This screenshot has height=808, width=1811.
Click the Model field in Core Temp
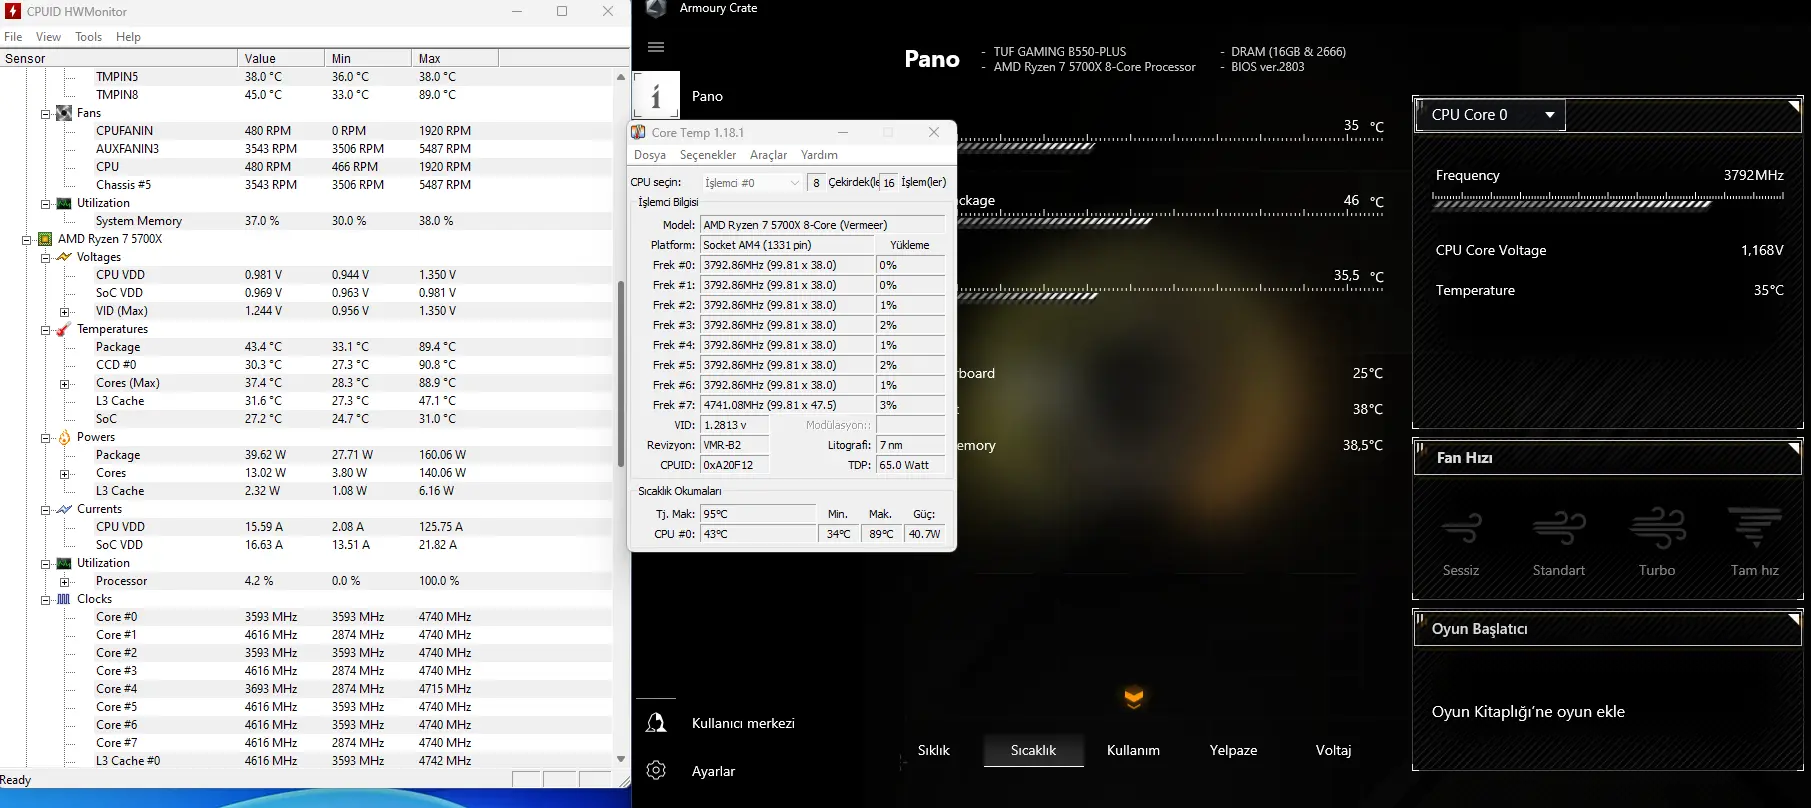[x=823, y=225]
